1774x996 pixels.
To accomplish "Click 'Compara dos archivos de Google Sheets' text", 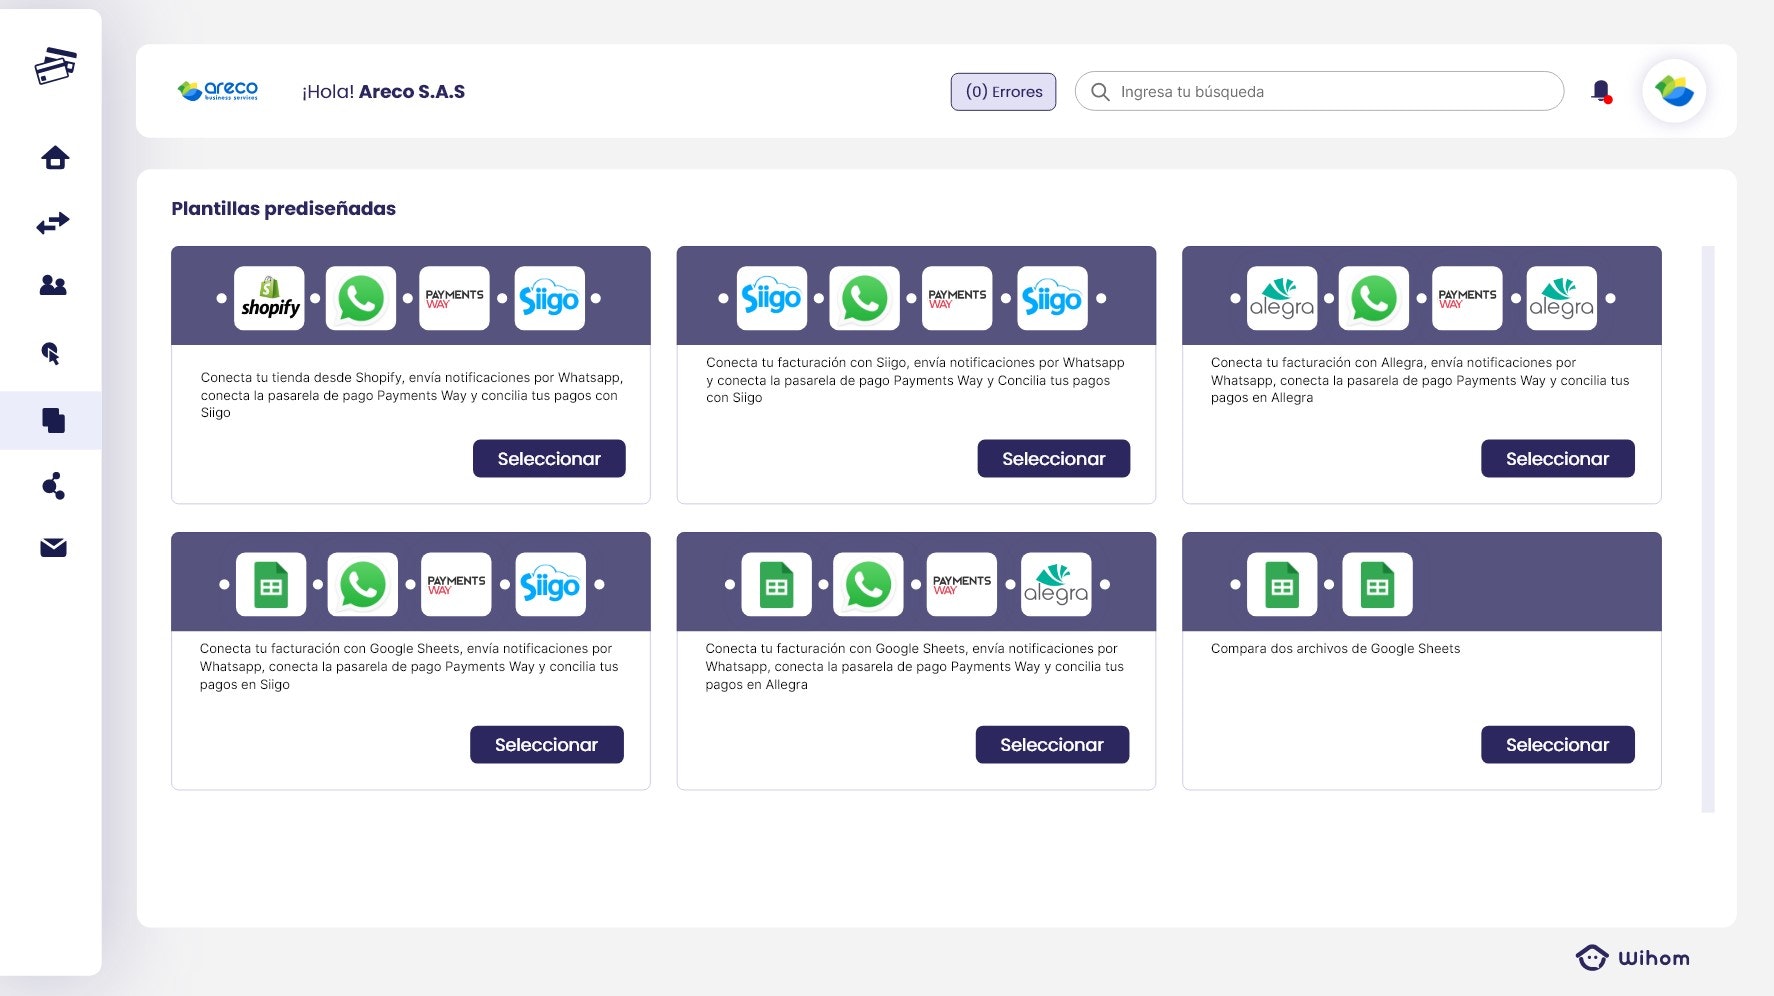I will click(1335, 648).
